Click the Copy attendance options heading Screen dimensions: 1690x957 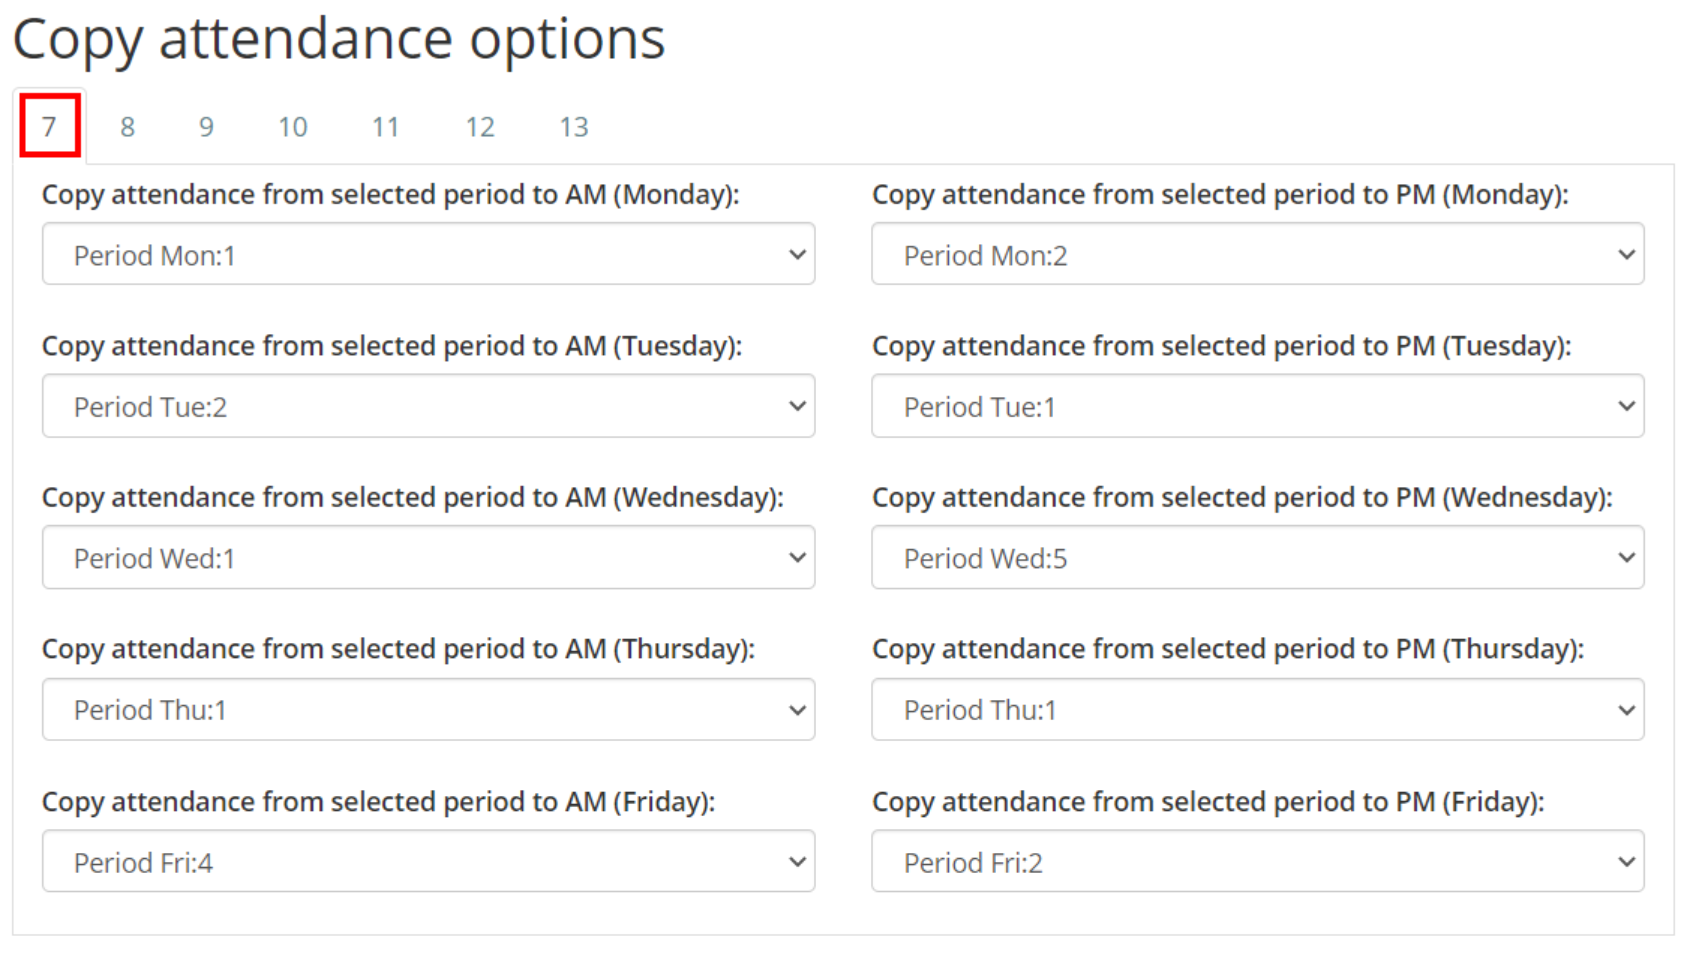(340, 40)
